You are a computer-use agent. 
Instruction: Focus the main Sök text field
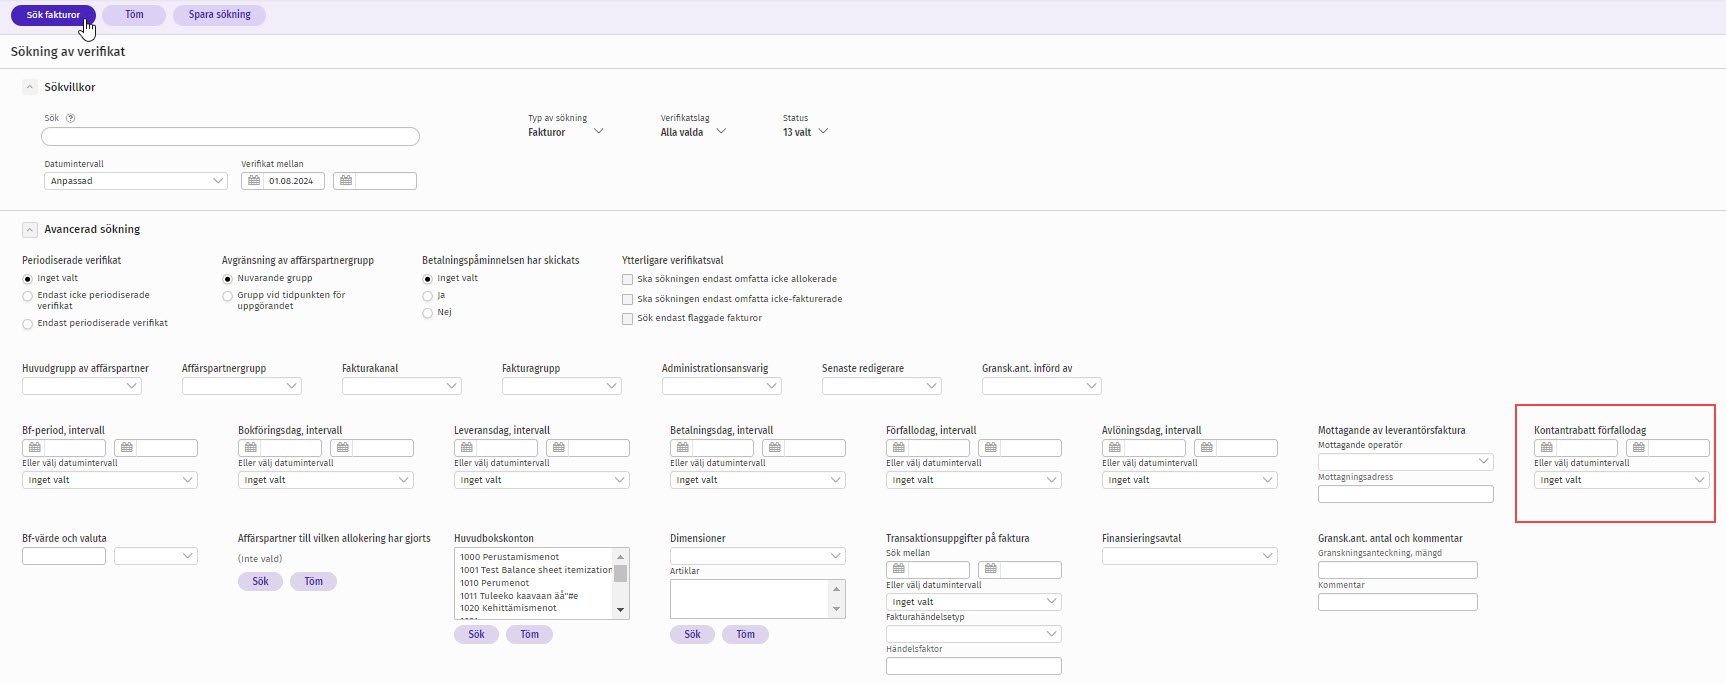[x=230, y=137]
